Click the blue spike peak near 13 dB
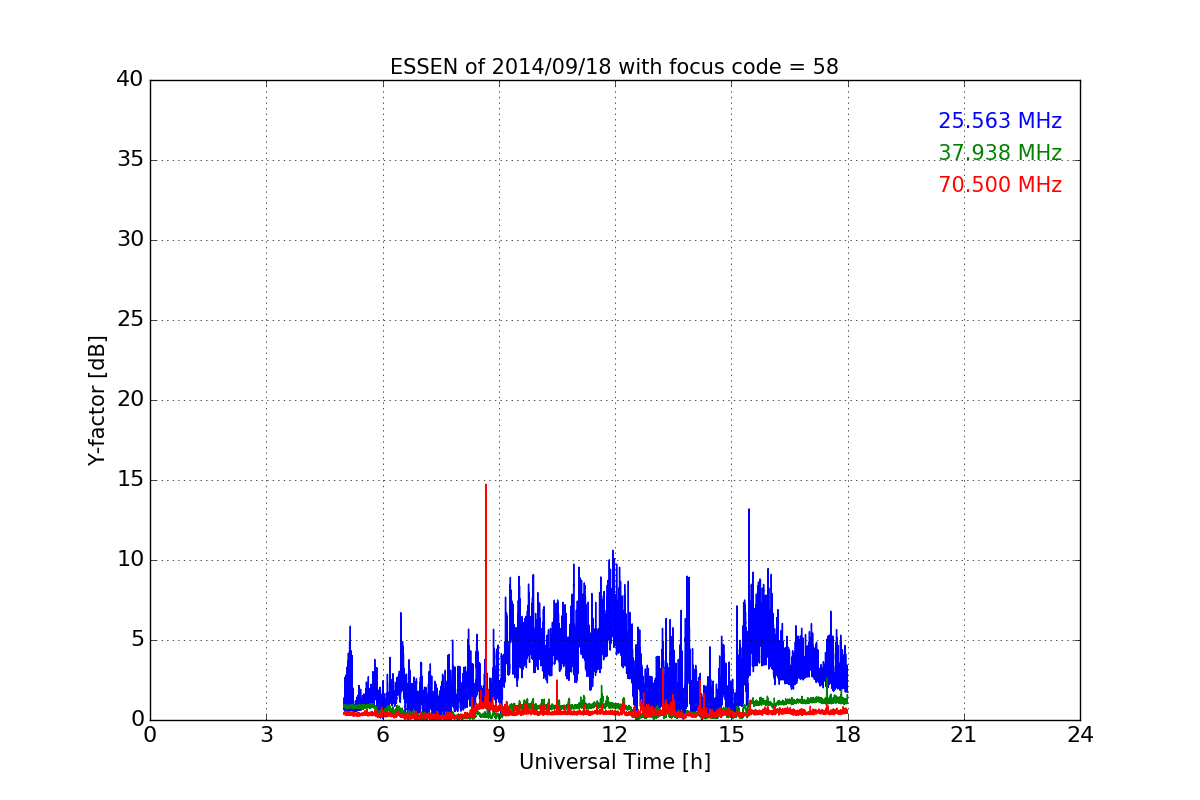This screenshot has width=1200, height=800. [748, 510]
